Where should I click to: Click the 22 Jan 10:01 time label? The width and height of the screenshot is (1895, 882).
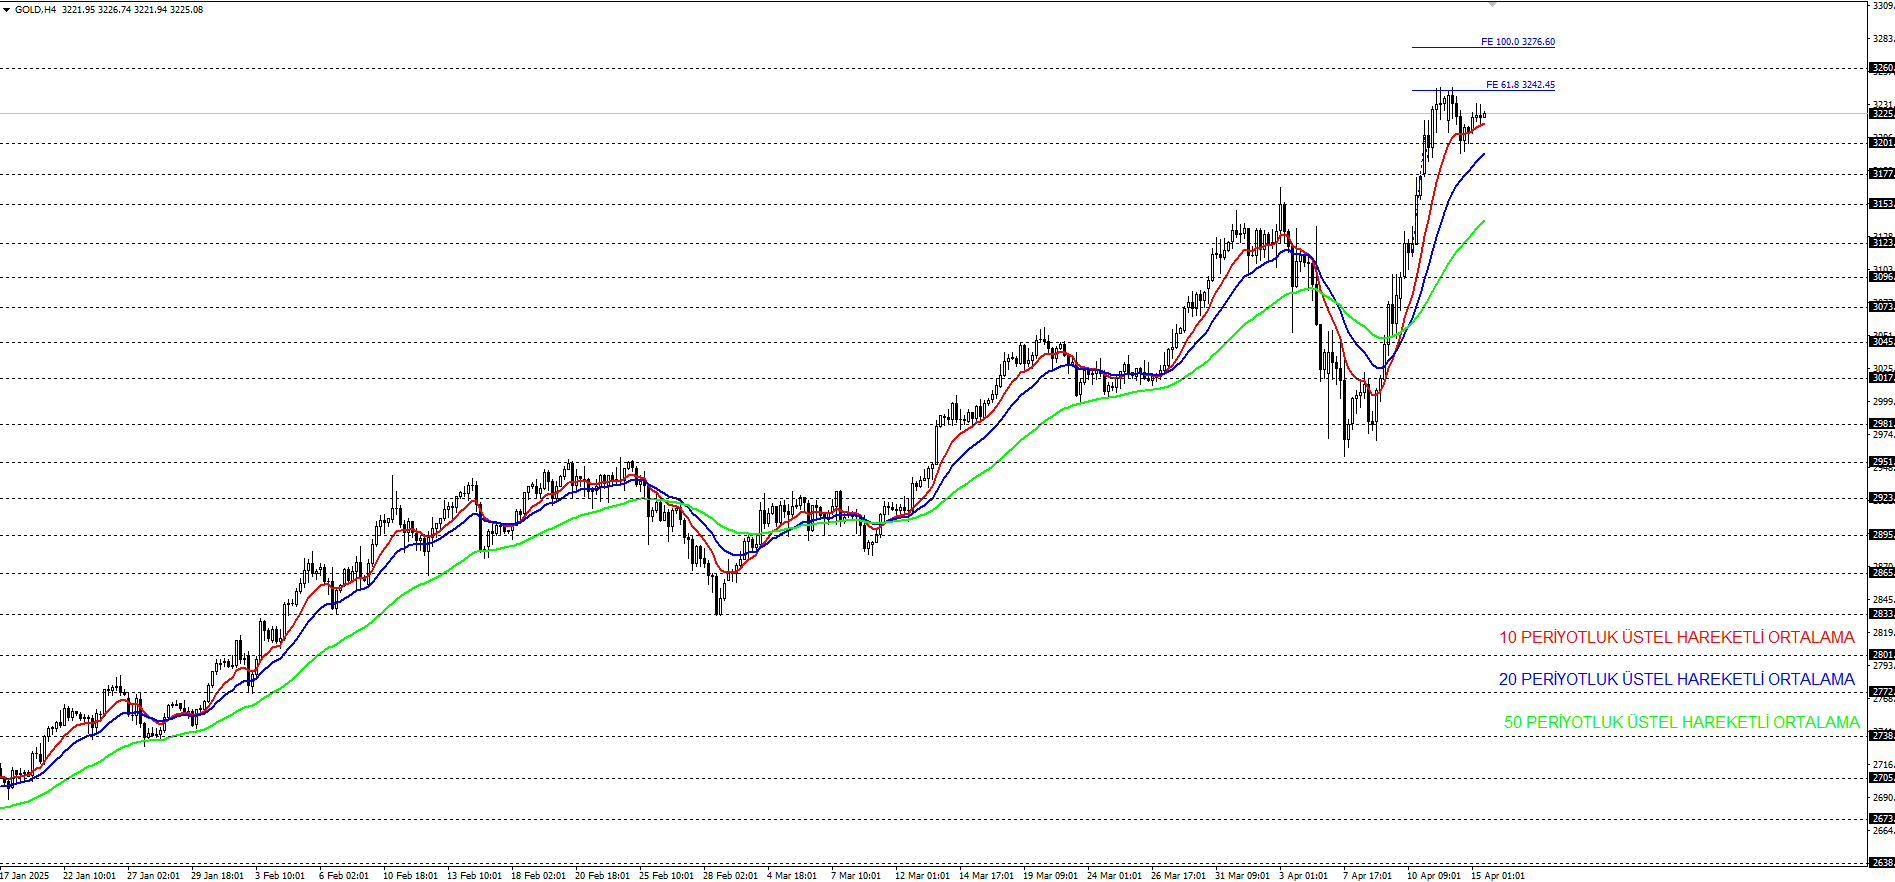(89, 875)
